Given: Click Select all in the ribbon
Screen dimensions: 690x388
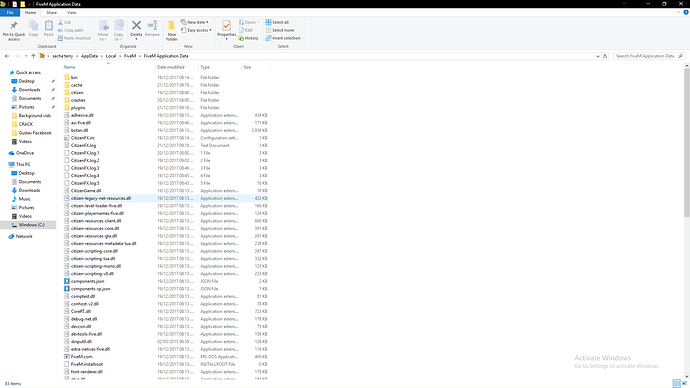Looking at the screenshot, I should [277, 22].
